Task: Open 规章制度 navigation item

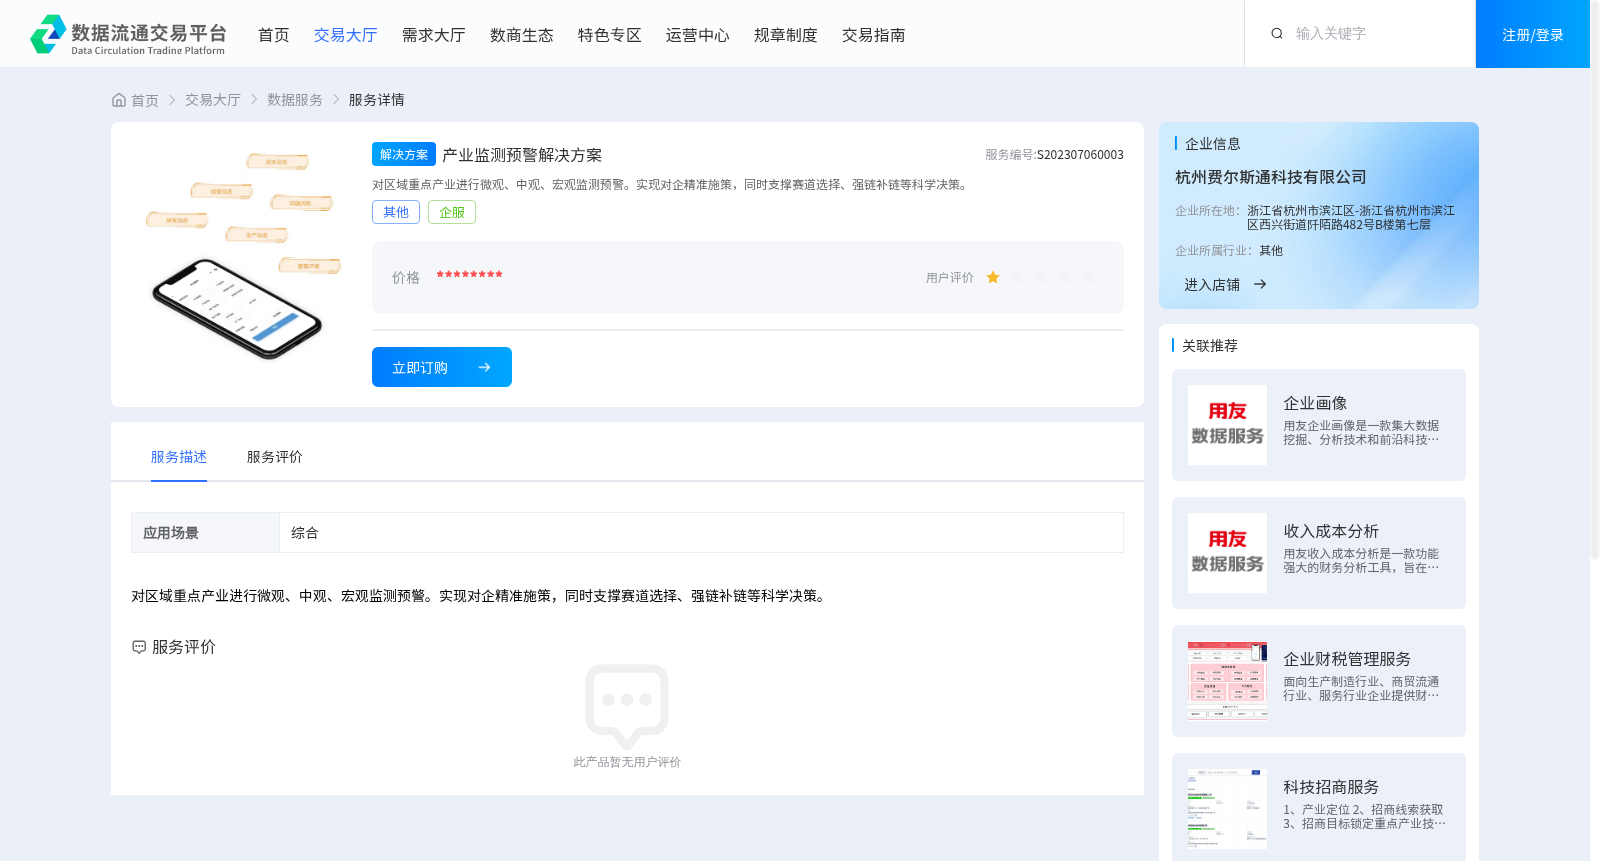Action: pos(786,35)
